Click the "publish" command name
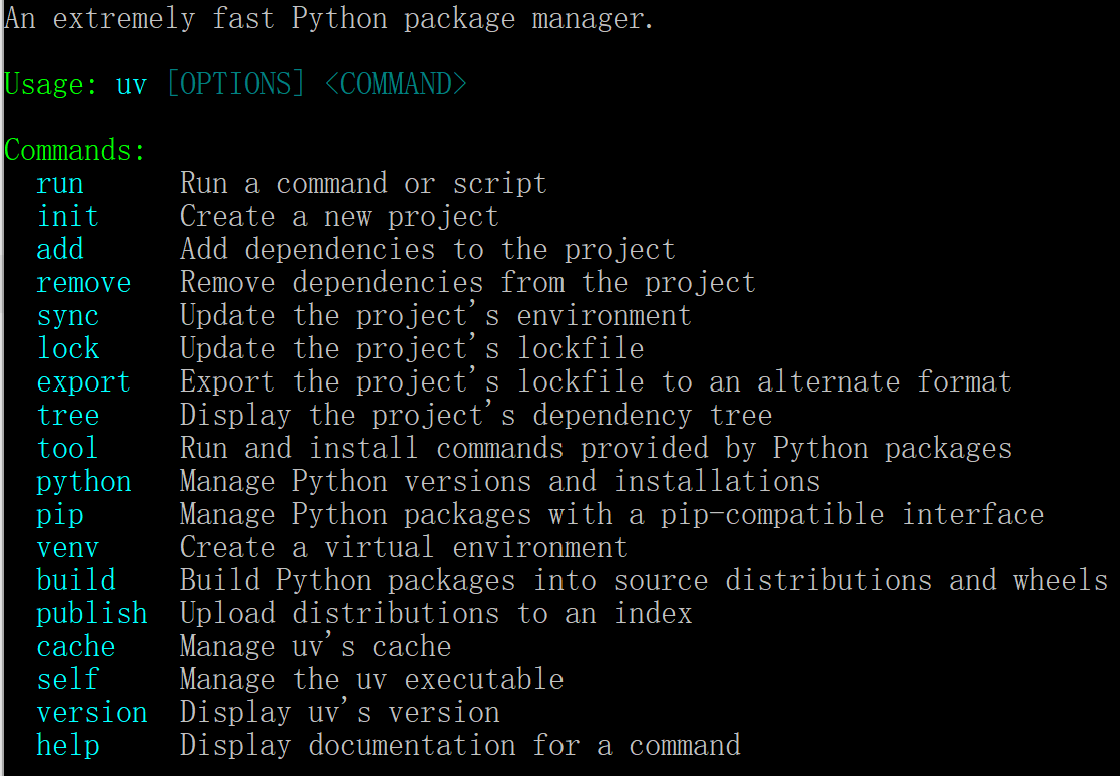The height and width of the screenshot is (776, 1120). pos(92,614)
